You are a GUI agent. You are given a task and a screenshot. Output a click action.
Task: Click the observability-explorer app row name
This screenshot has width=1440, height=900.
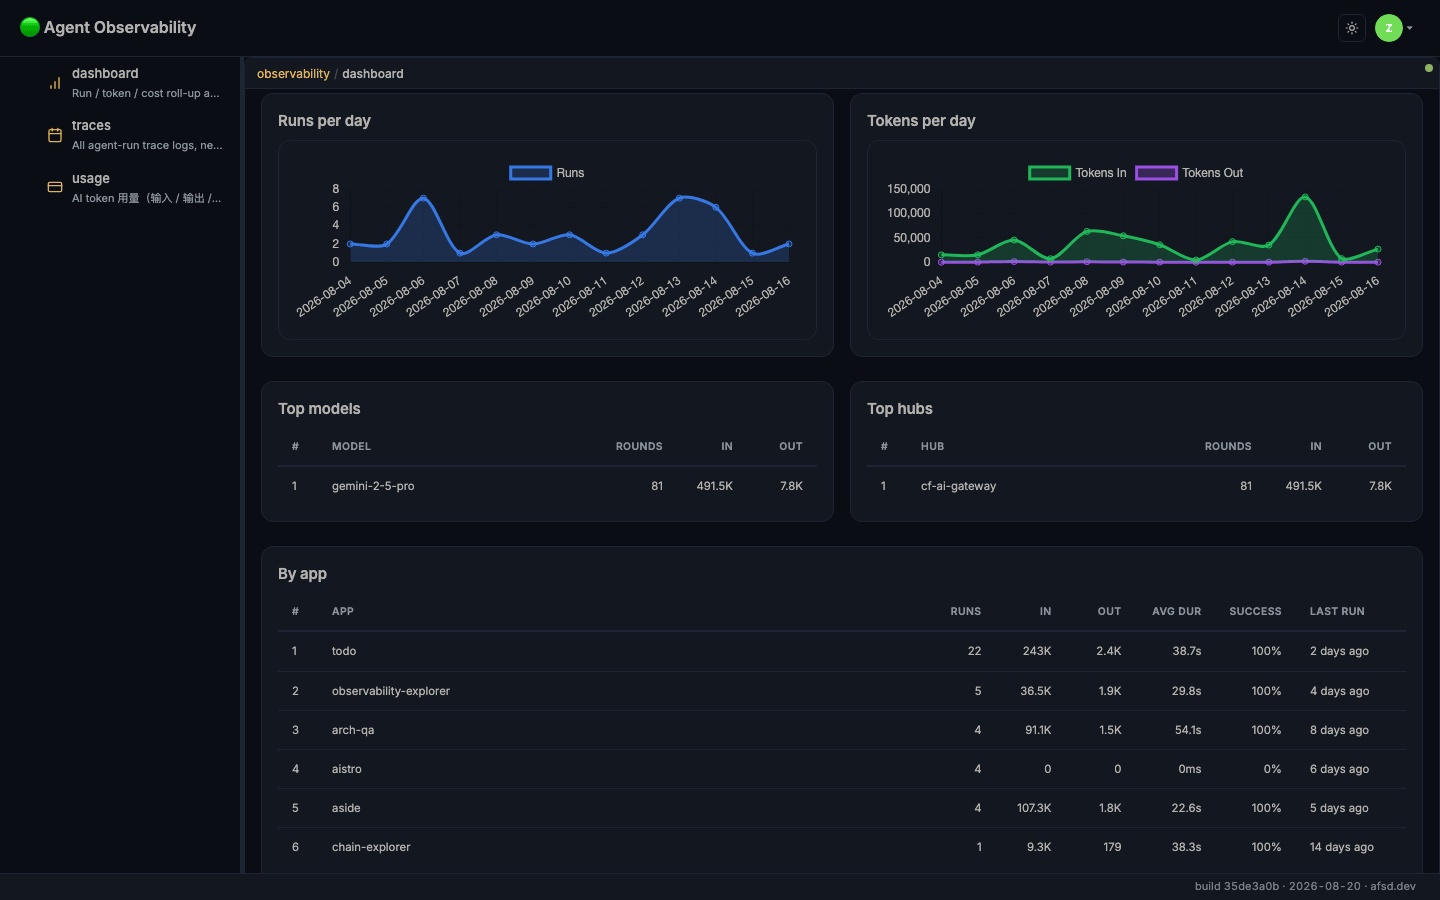[x=391, y=691]
